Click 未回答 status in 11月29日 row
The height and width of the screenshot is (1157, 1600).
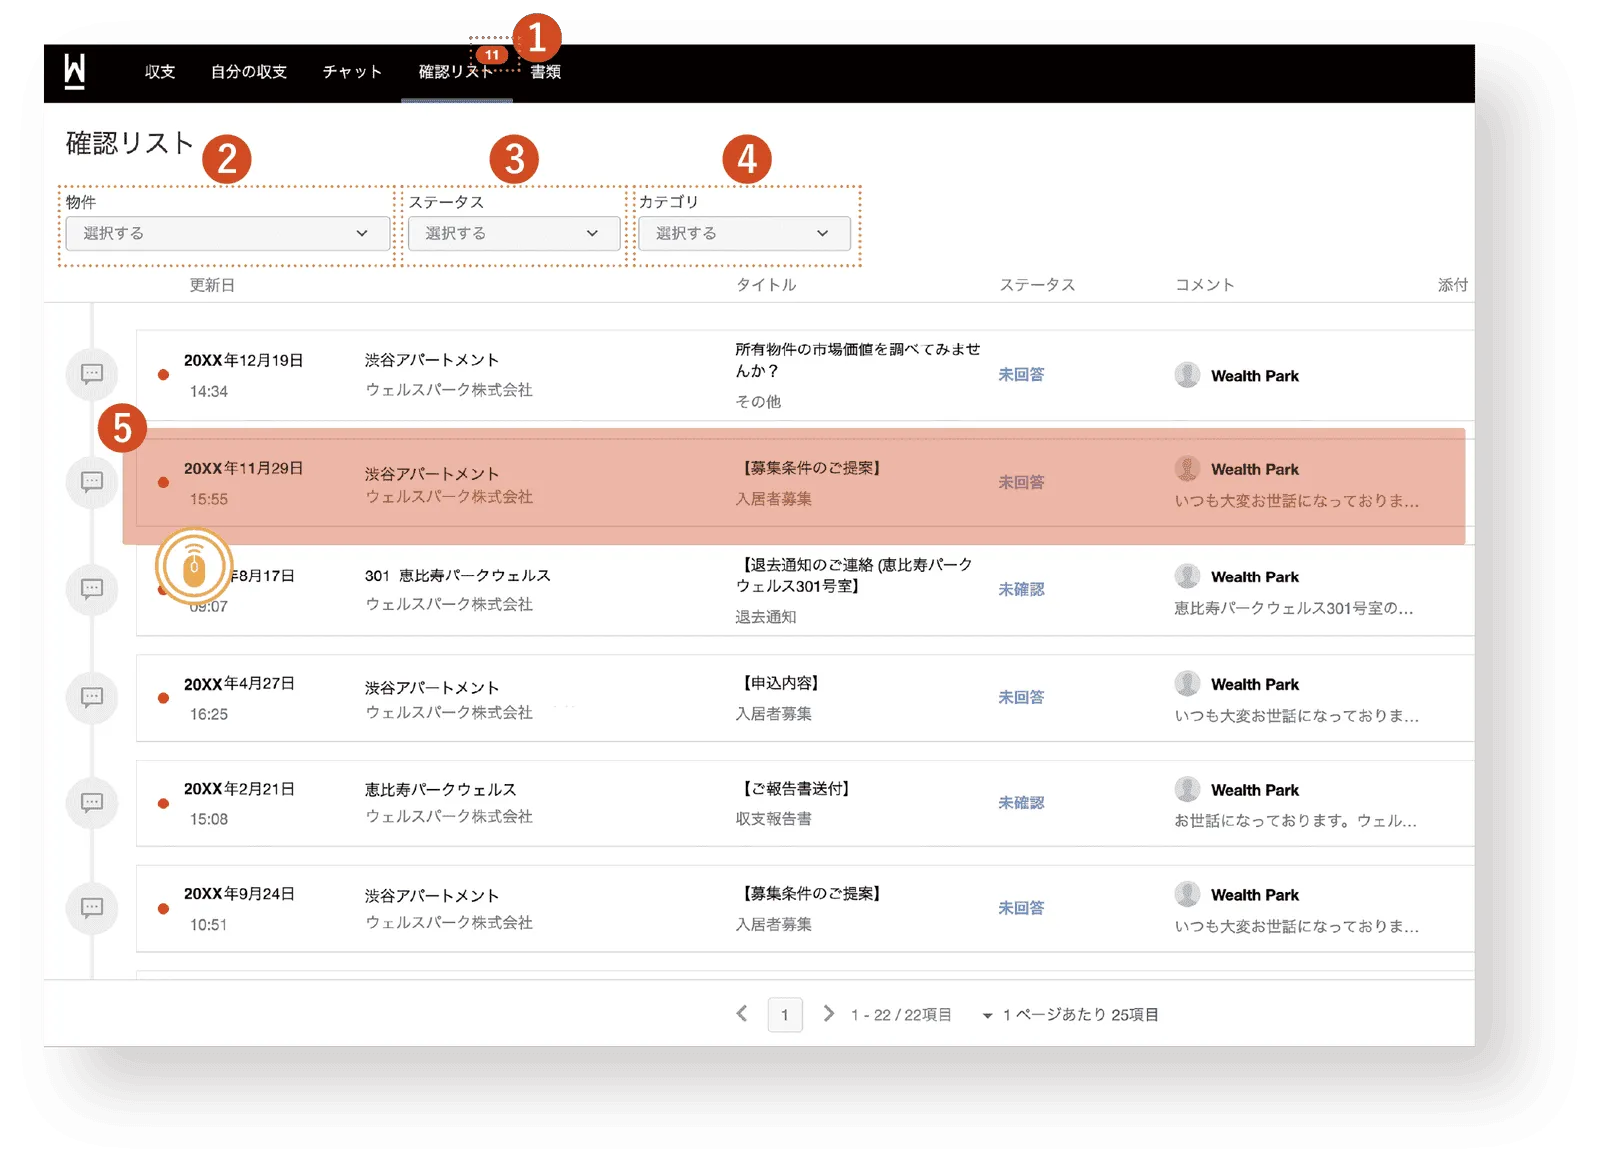tap(1021, 482)
